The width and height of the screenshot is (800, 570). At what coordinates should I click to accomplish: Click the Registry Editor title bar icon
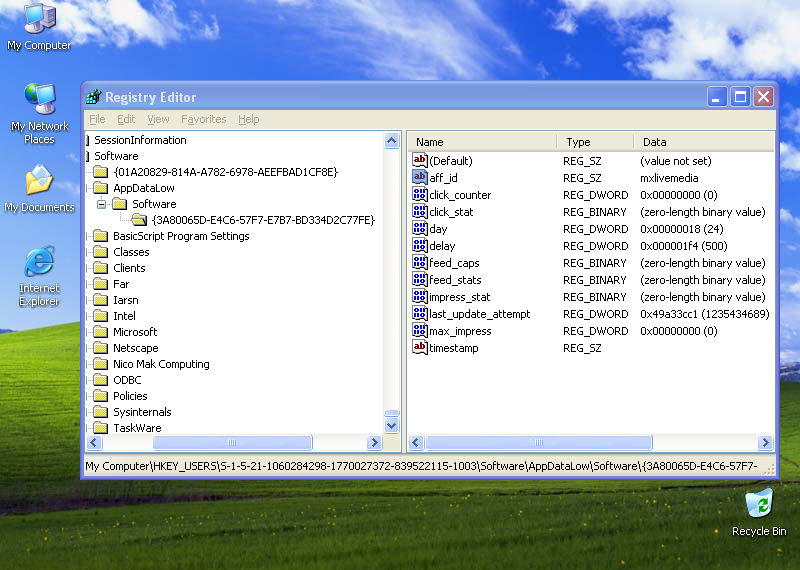tap(94, 96)
